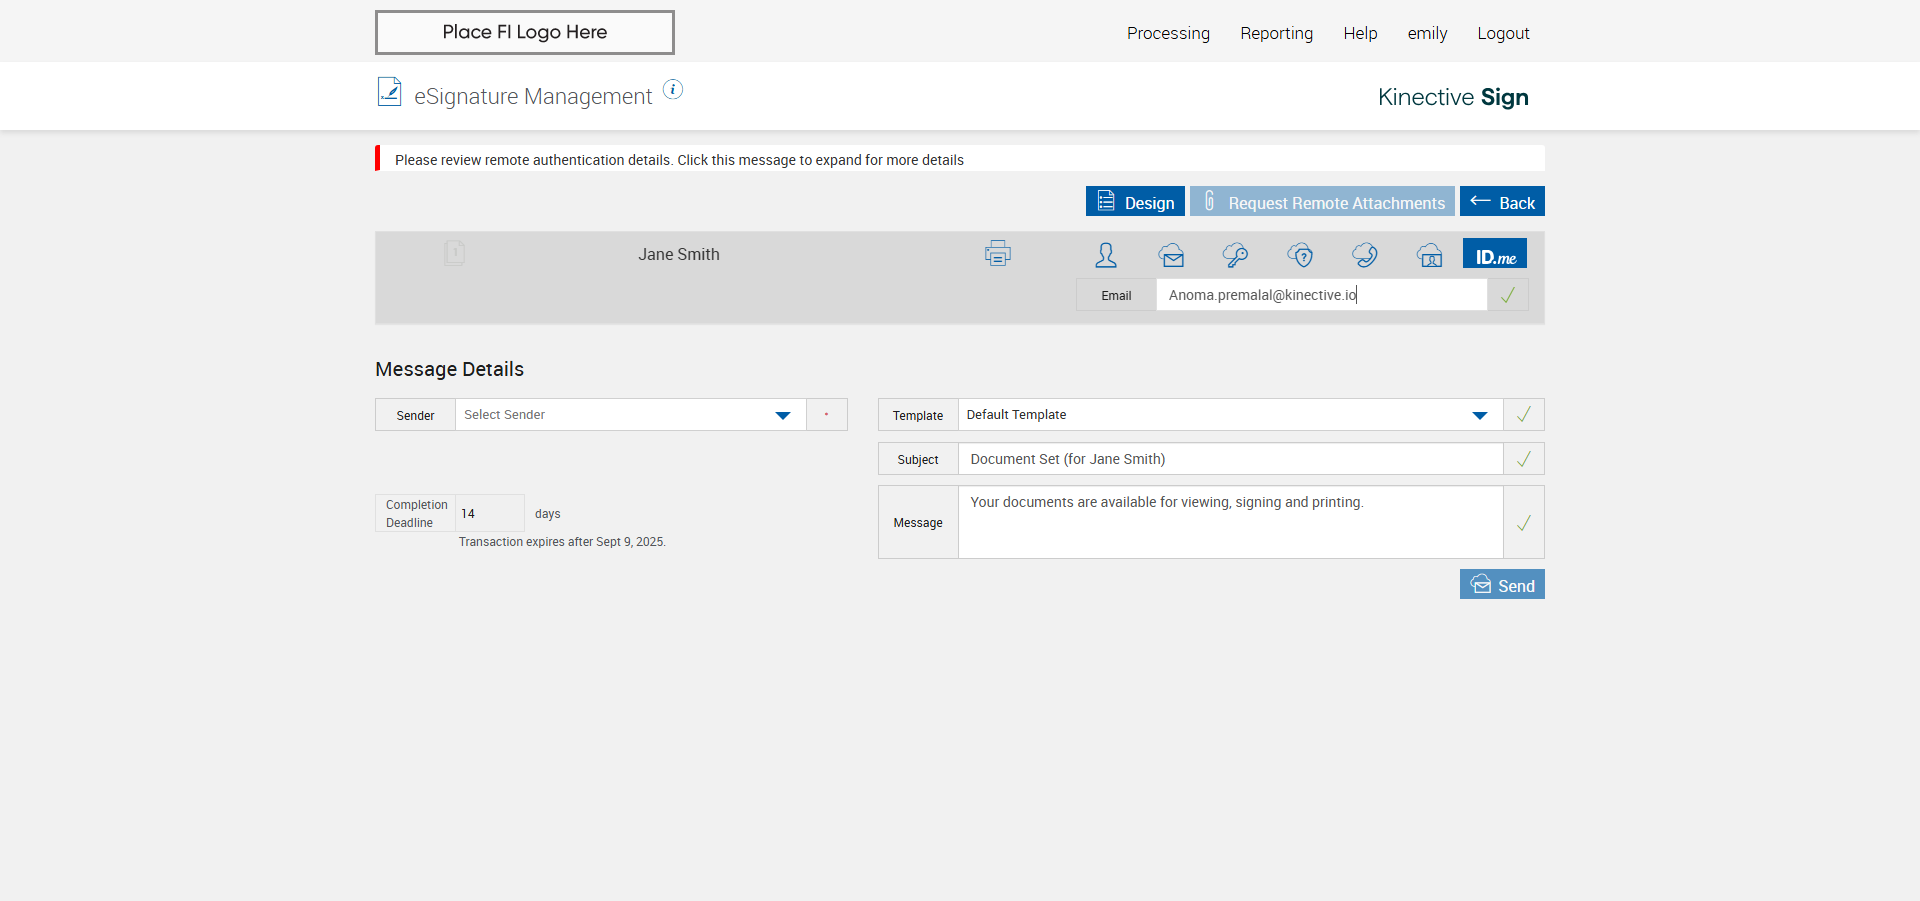Expand the Select Sender dropdown
The height and width of the screenshot is (901, 1920).
tap(782, 415)
